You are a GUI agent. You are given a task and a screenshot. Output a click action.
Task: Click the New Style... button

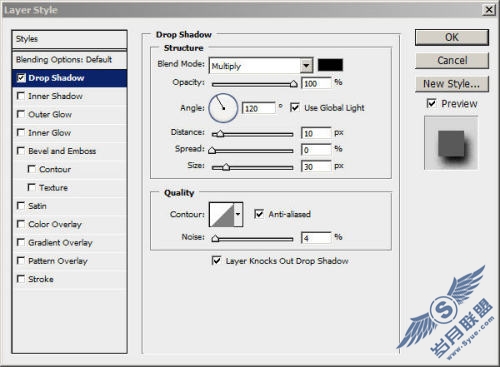[x=452, y=84]
